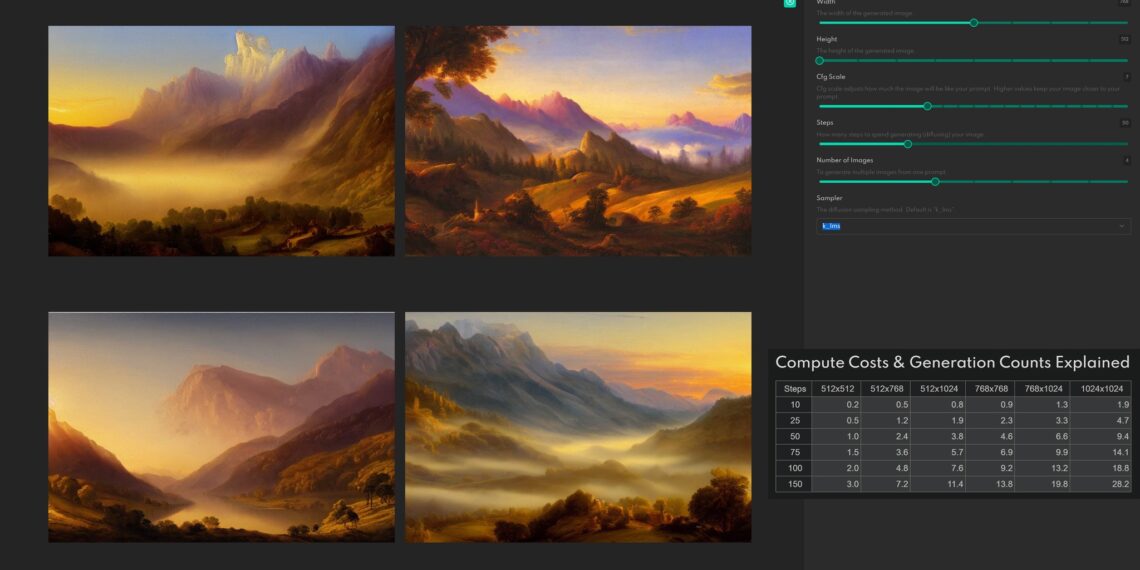Click the '768x768' column header

tap(991, 388)
